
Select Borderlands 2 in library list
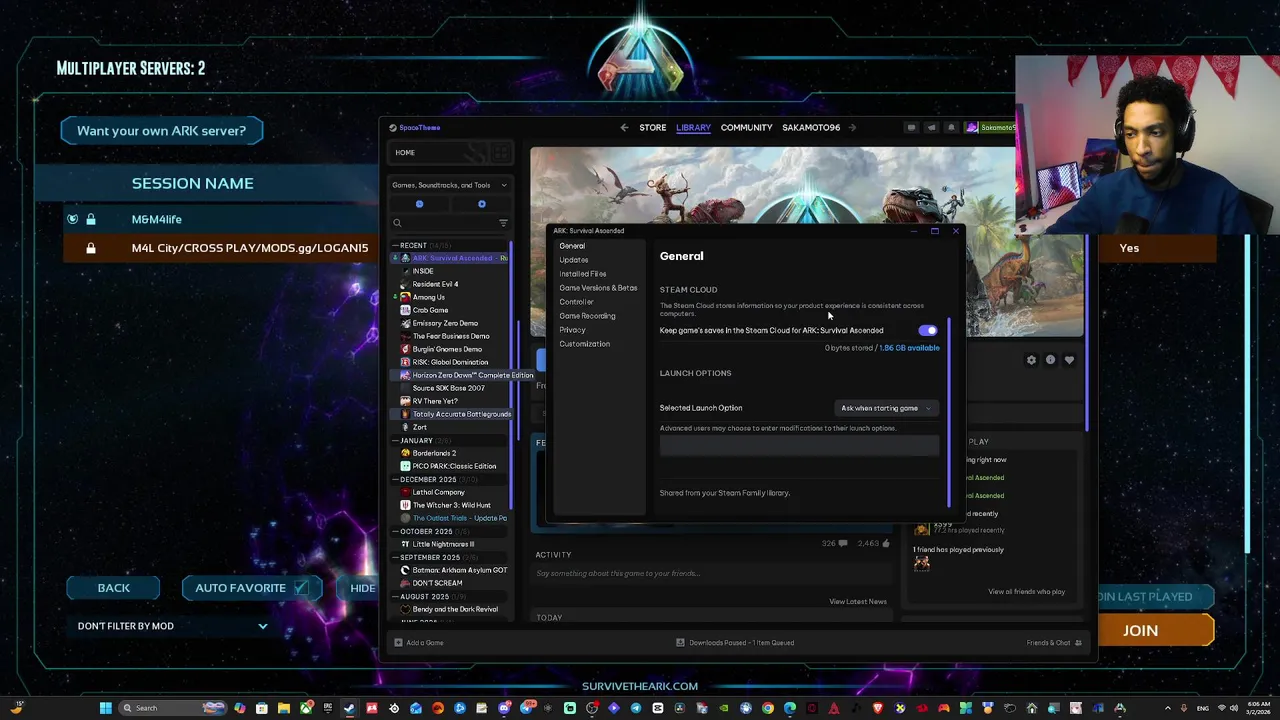click(x=434, y=453)
